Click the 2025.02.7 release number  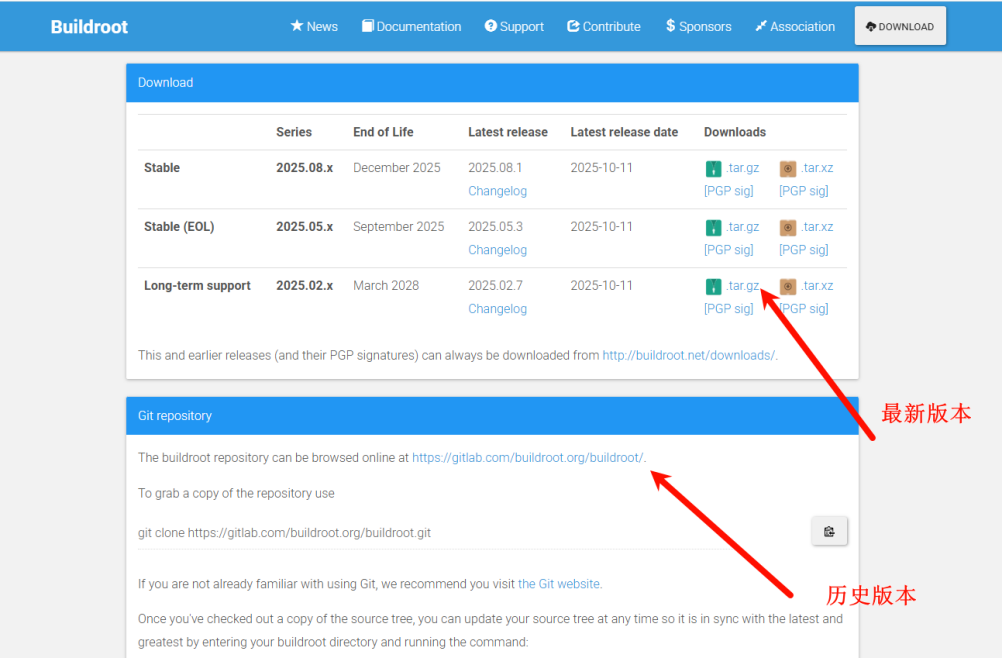click(495, 285)
